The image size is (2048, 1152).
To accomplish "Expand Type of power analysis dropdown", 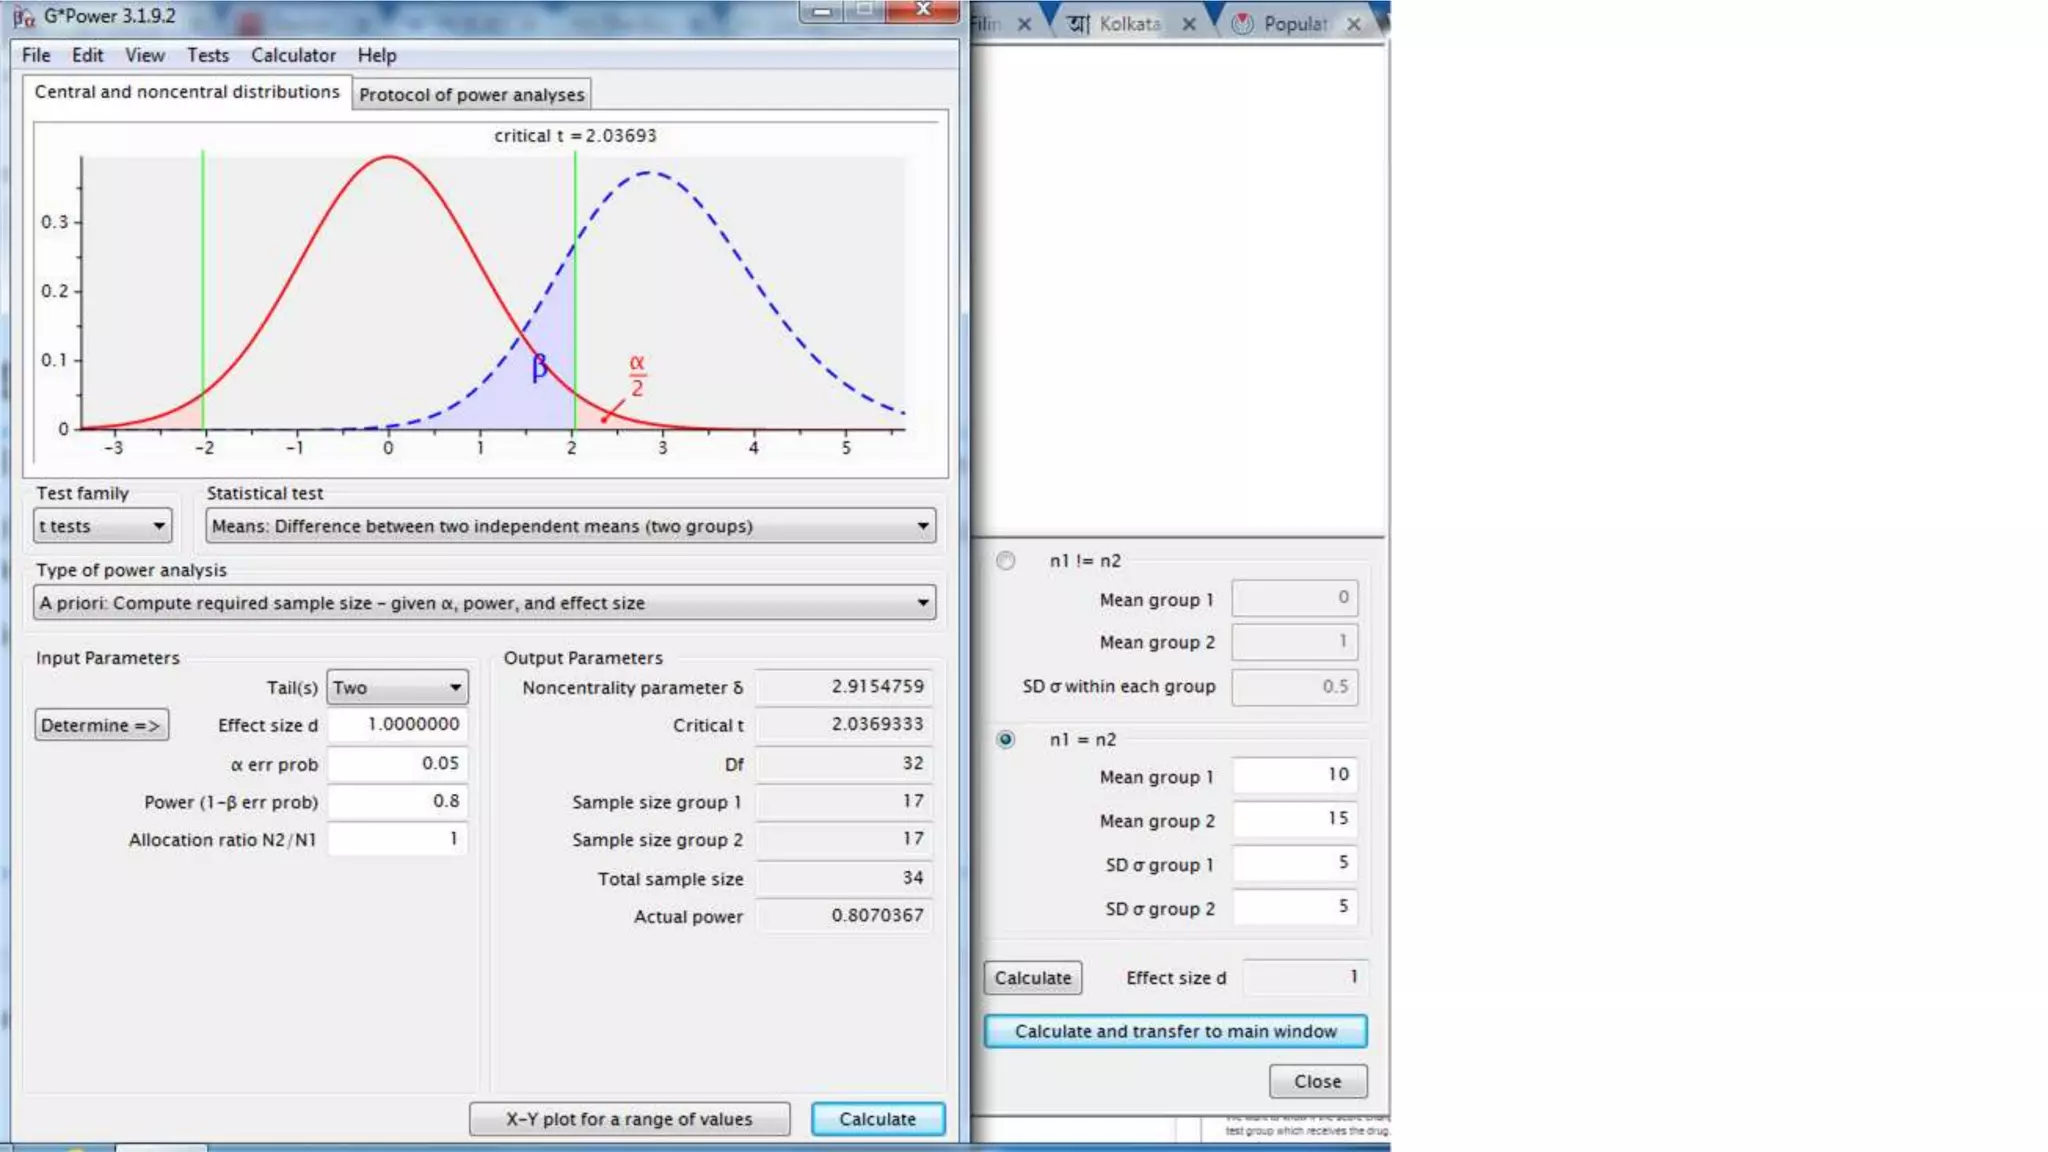I will [x=484, y=603].
